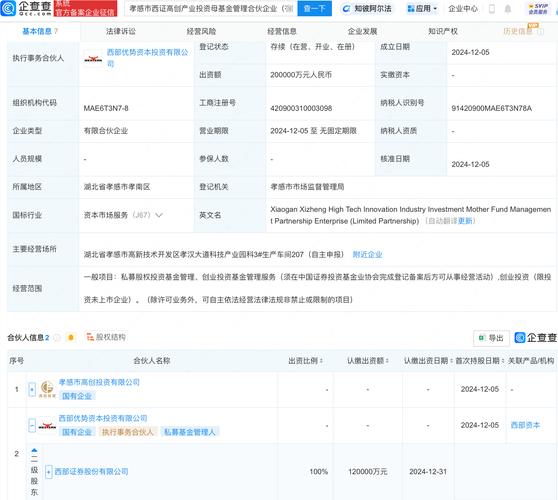Click the taxpayer ID 91420900MAE6T3N78A
558x500 pixels.
[x=491, y=108]
